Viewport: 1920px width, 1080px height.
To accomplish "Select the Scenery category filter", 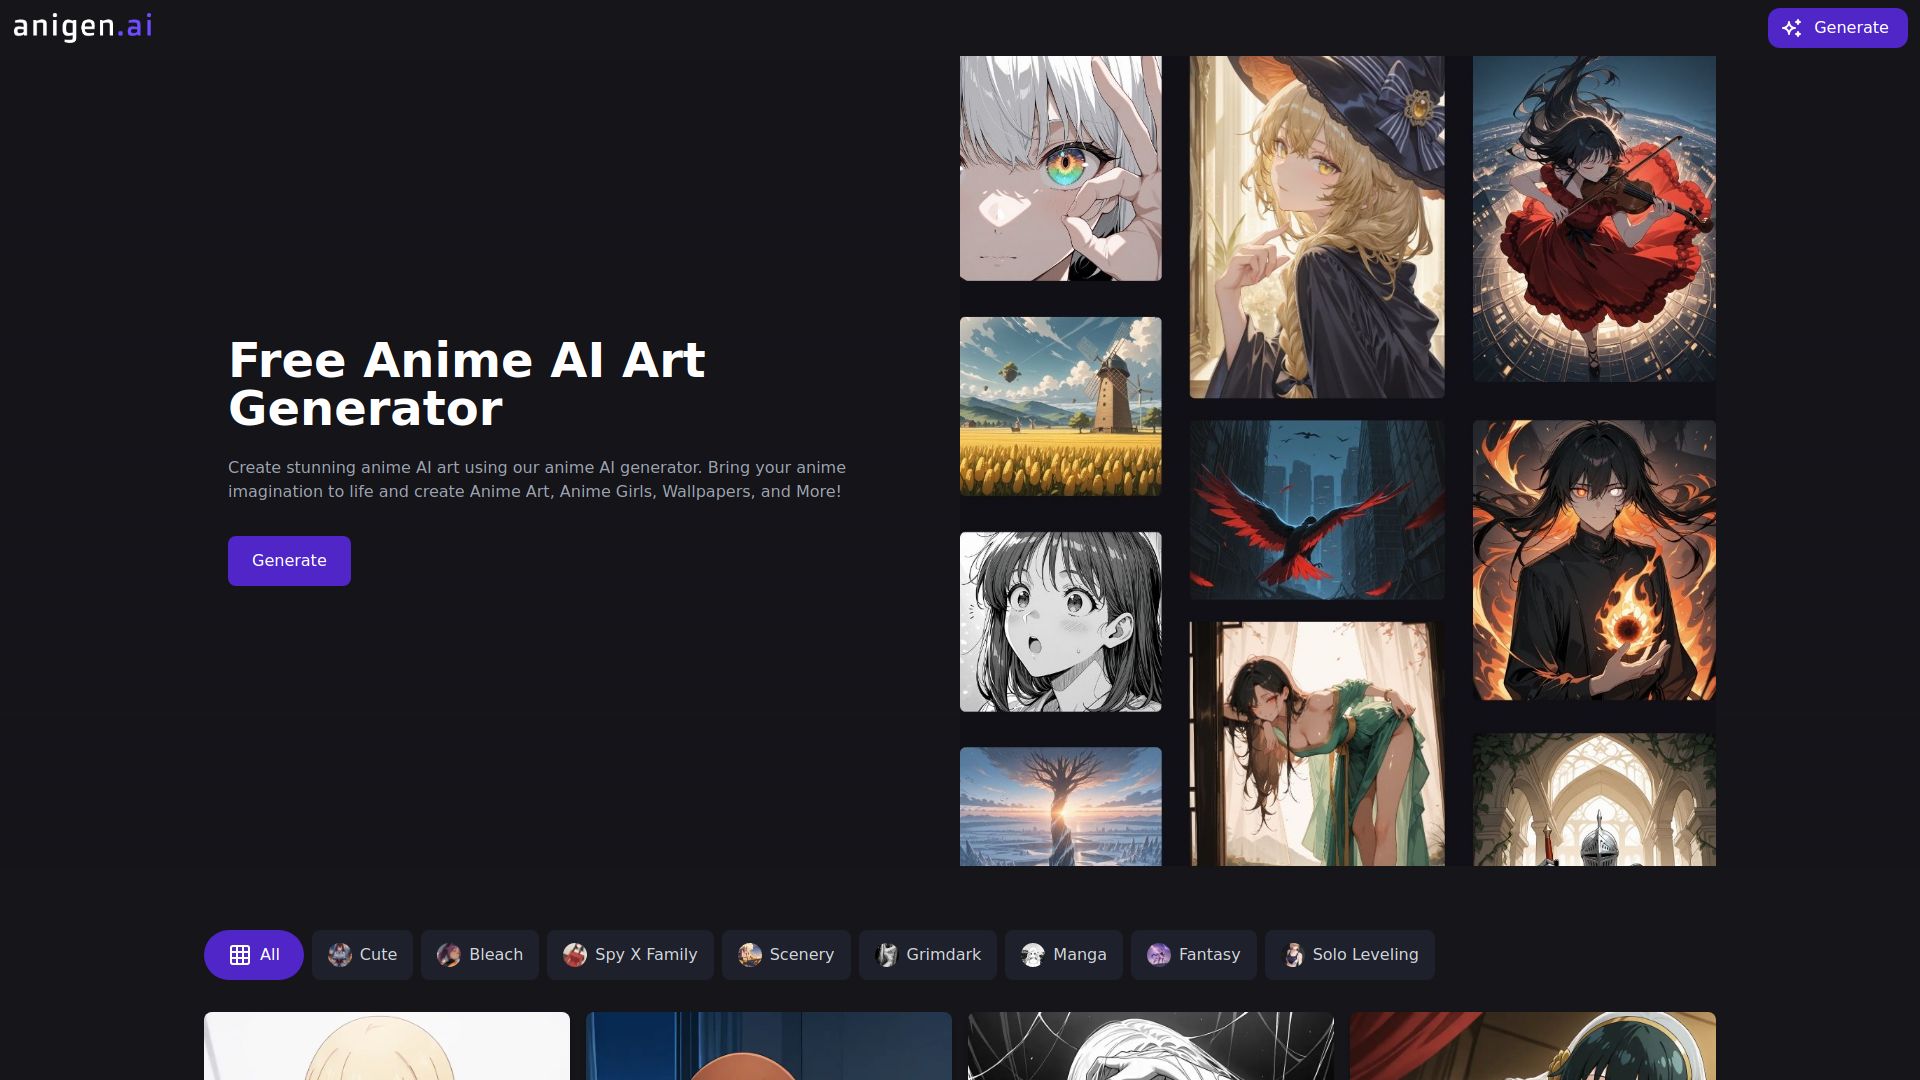I will coord(786,955).
